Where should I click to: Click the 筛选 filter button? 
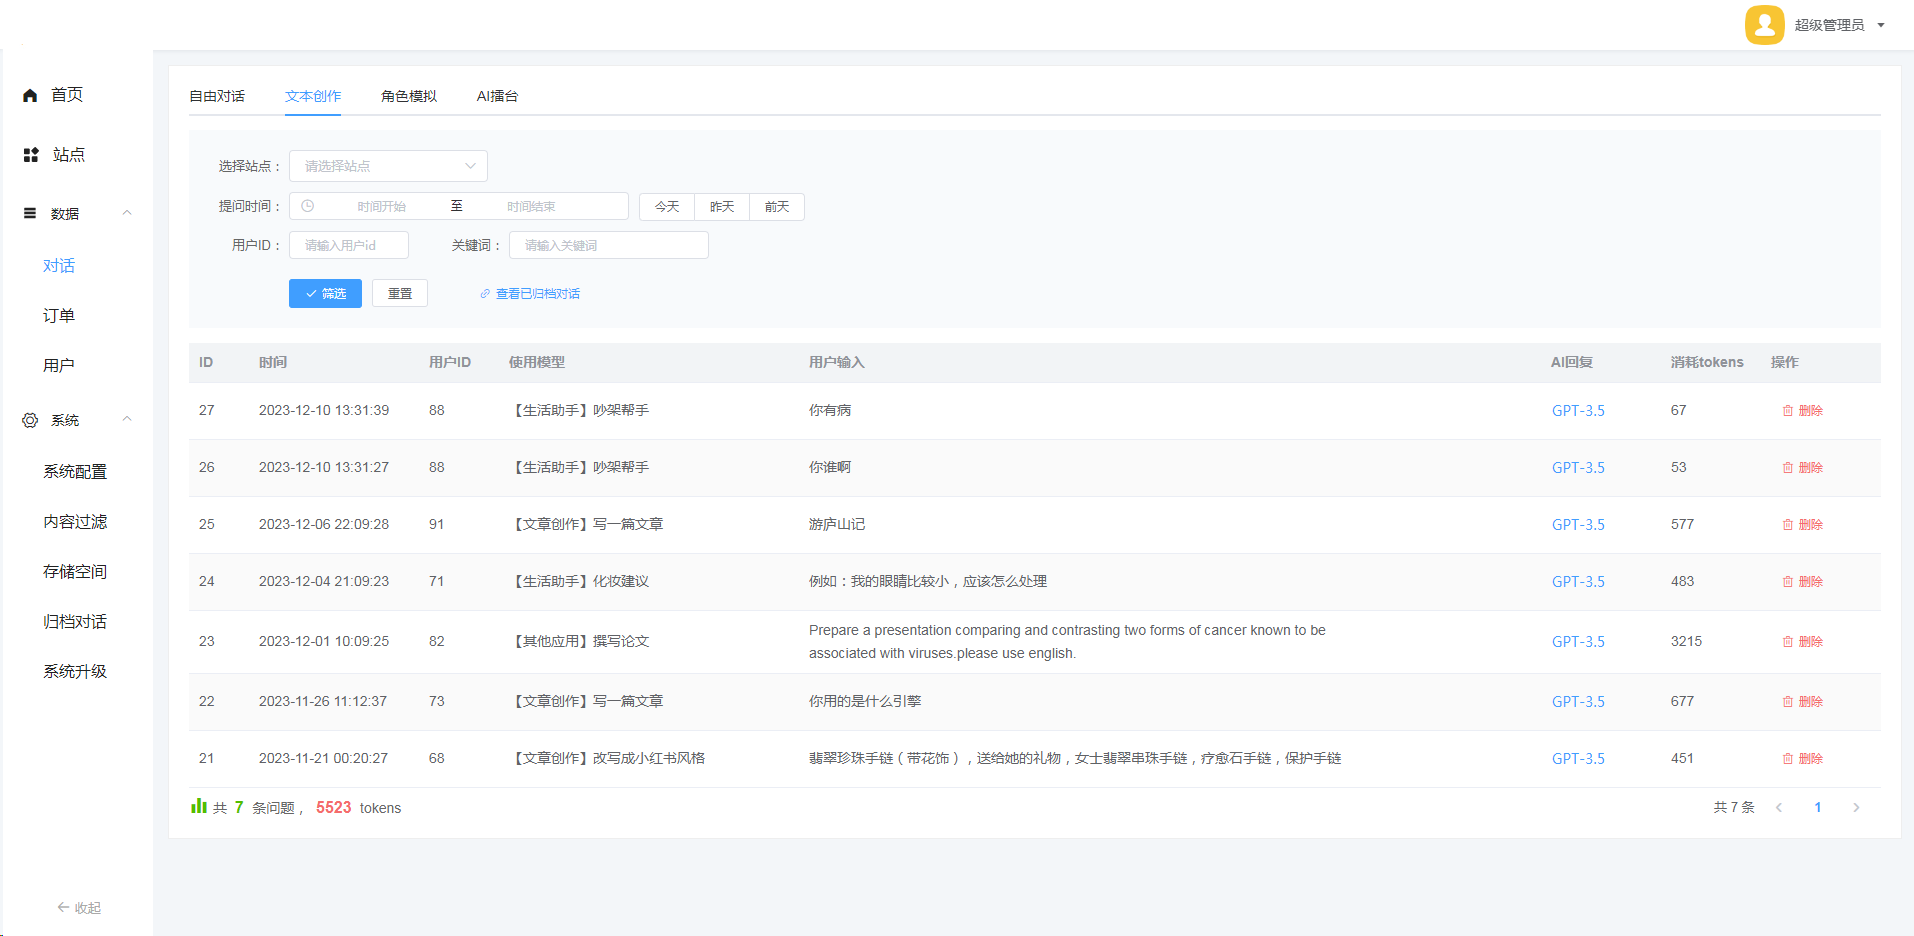click(325, 293)
